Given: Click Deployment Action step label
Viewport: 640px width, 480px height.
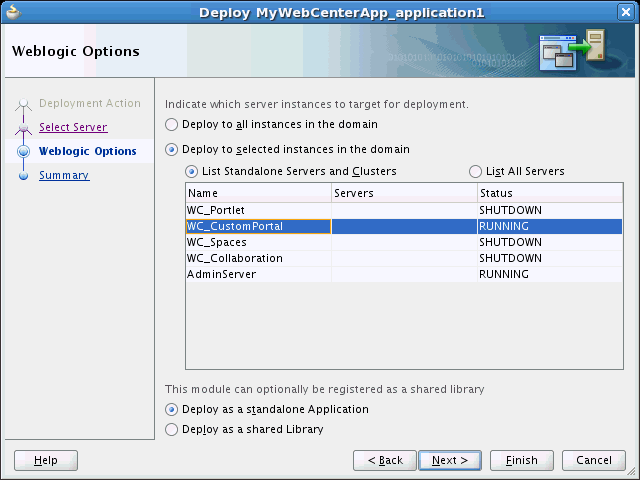Looking at the screenshot, I should (x=90, y=103).
